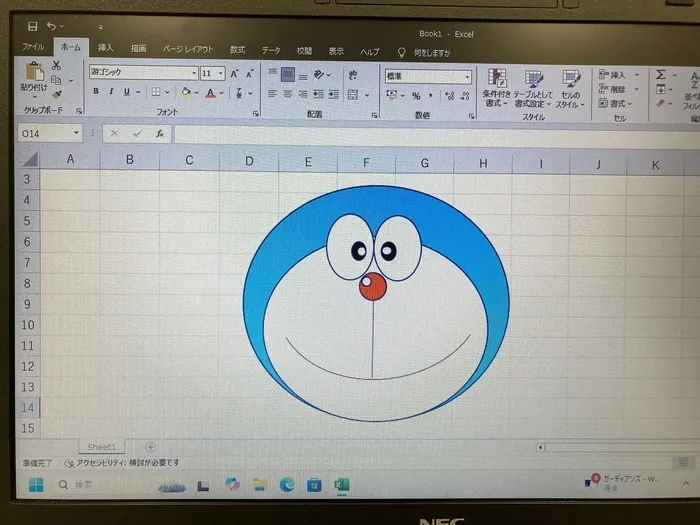Viewport: 700px width, 525px height.
Task: Select the Sheet1 worksheet tab
Action: [x=101, y=446]
